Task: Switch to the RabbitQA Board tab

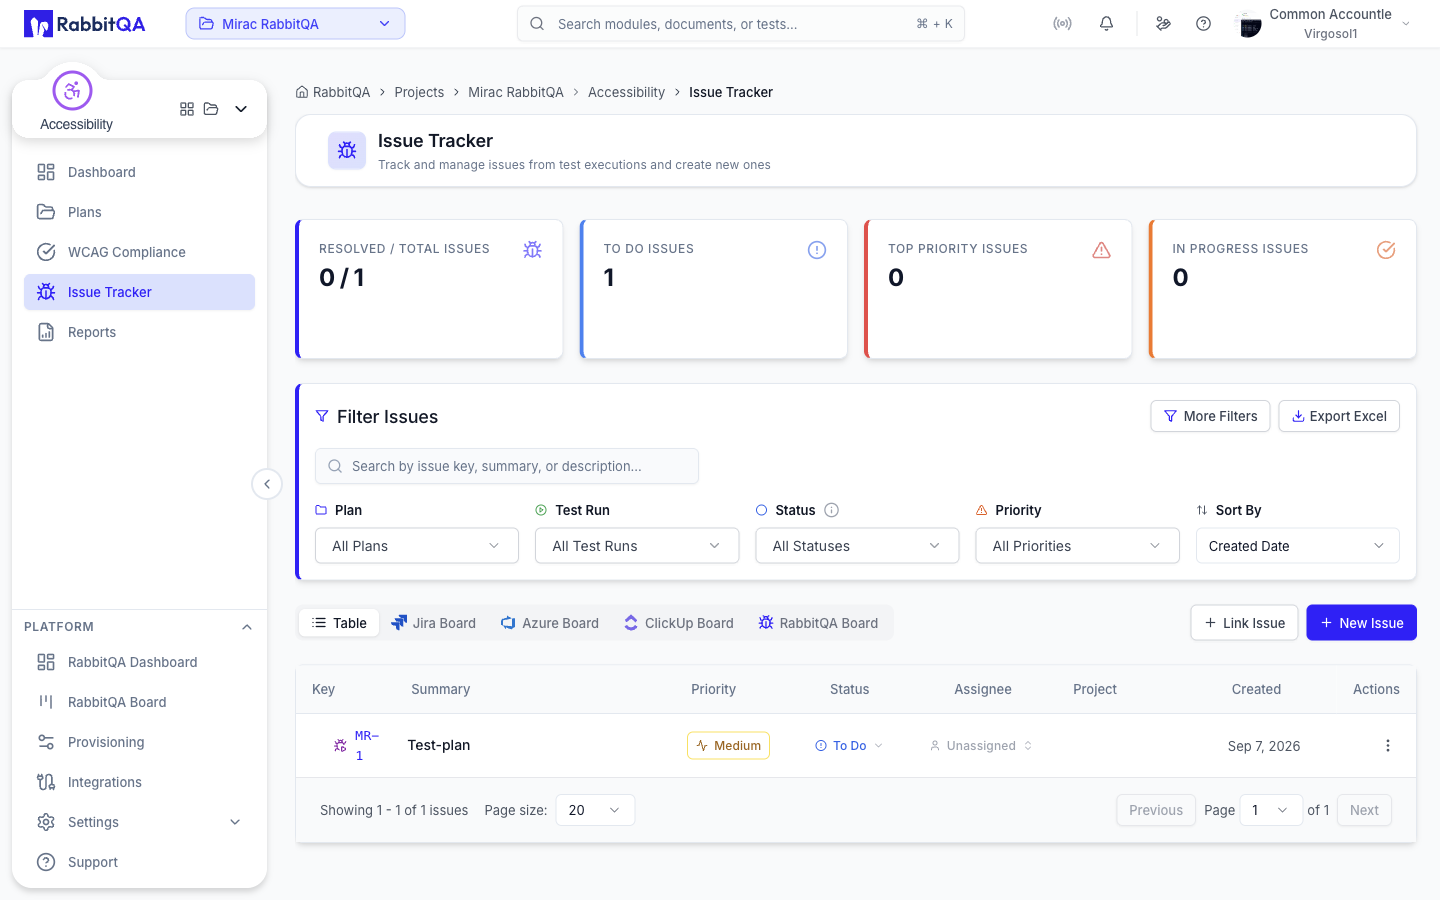Action: (x=818, y=623)
